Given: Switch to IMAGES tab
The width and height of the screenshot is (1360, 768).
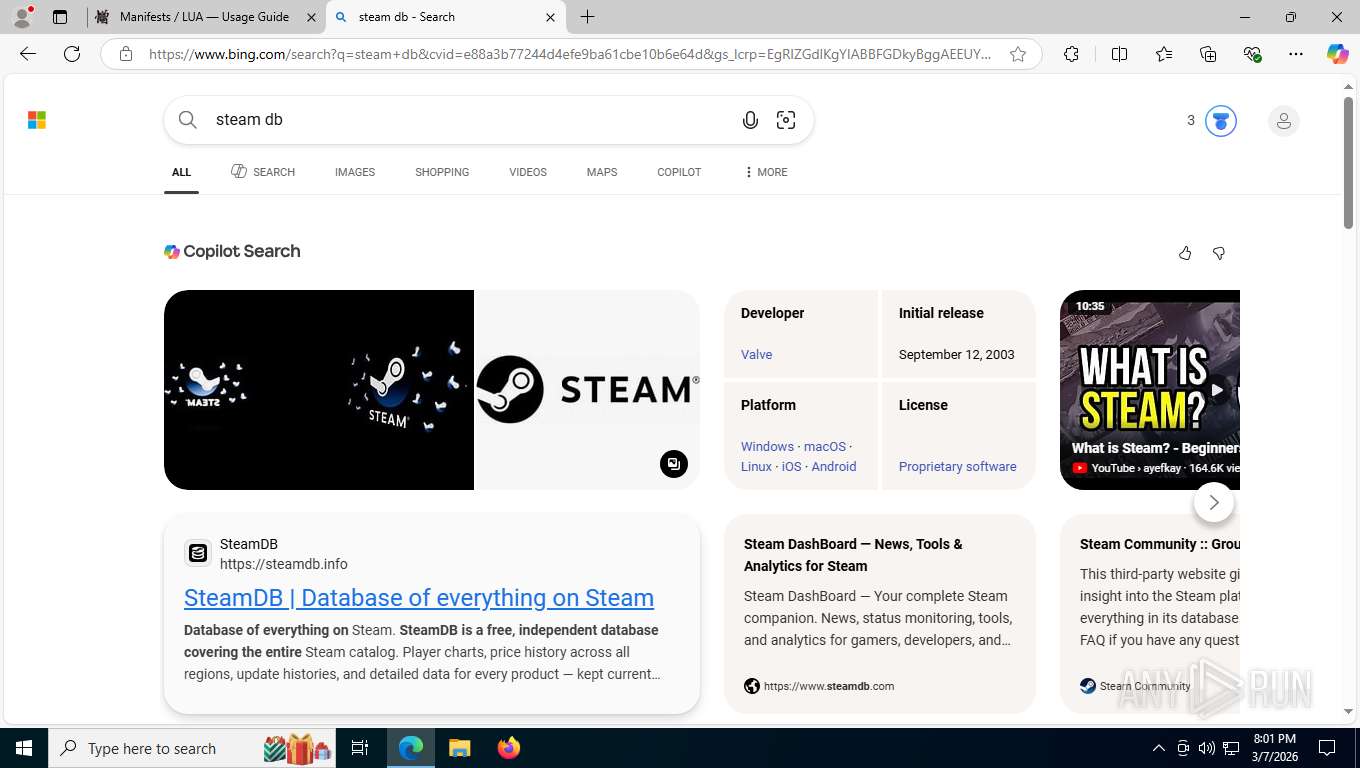Looking at the screenshot, I should [355, 172].
